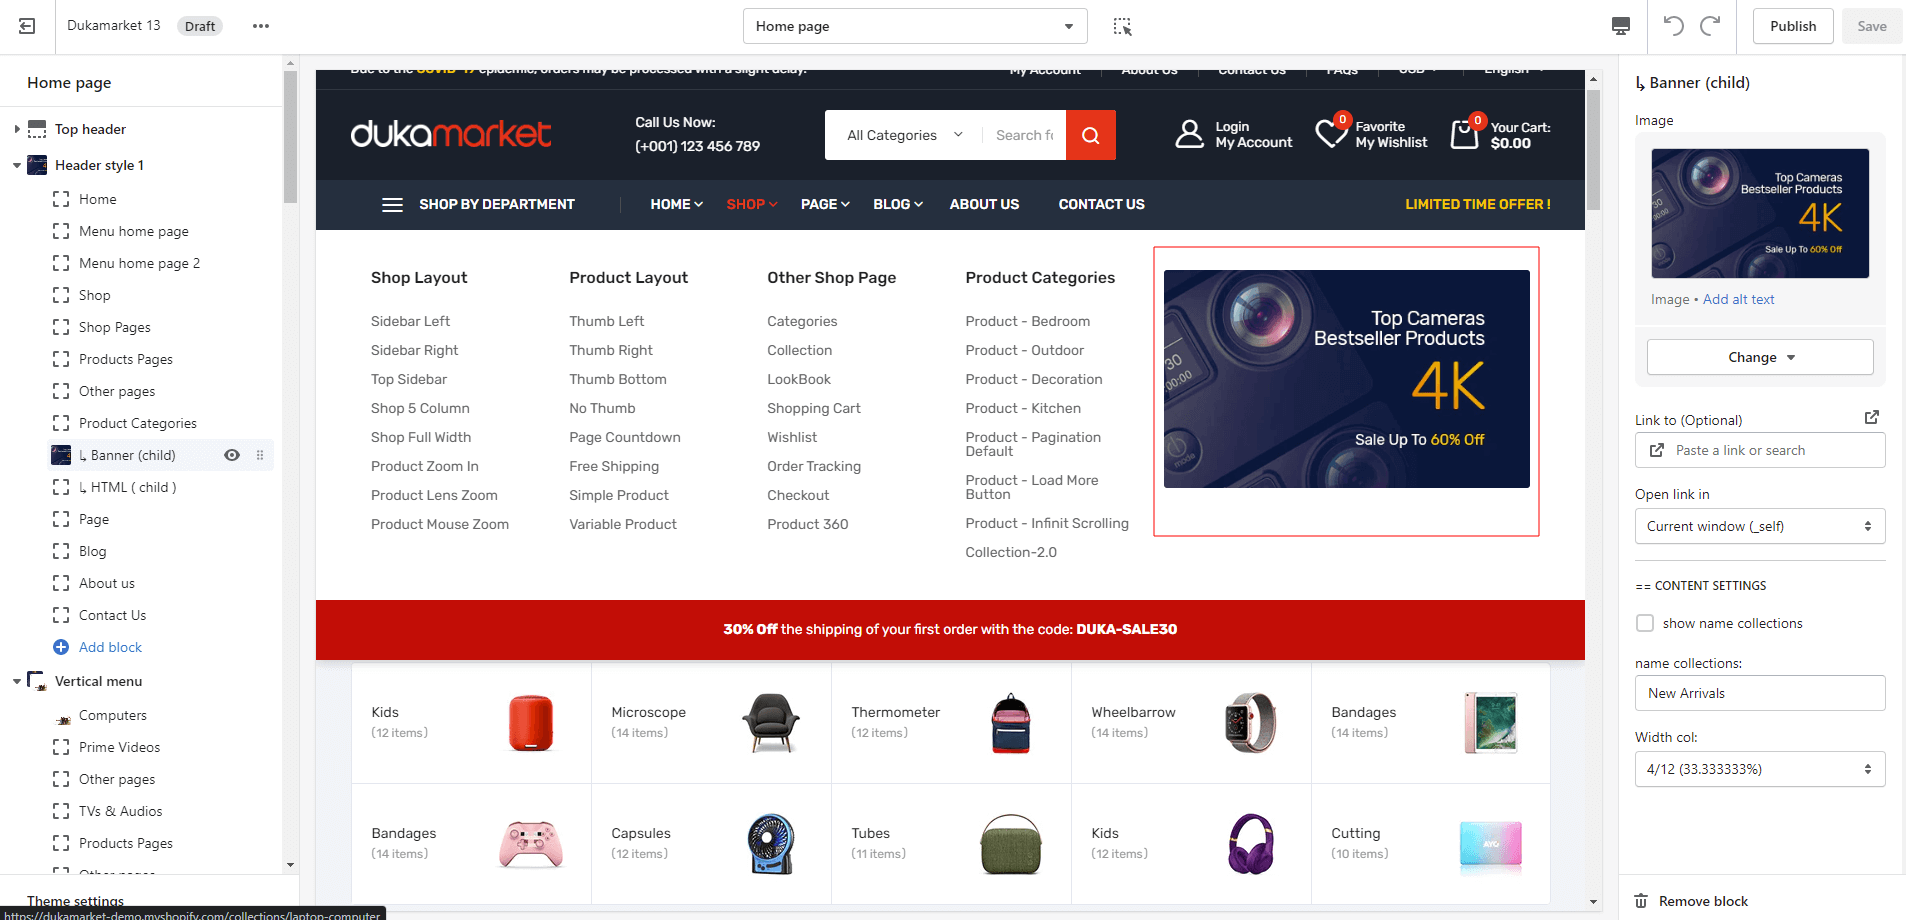
Task: Enable show name collections checkbox
Action: pyautogui.click(x=1645, y=623)
